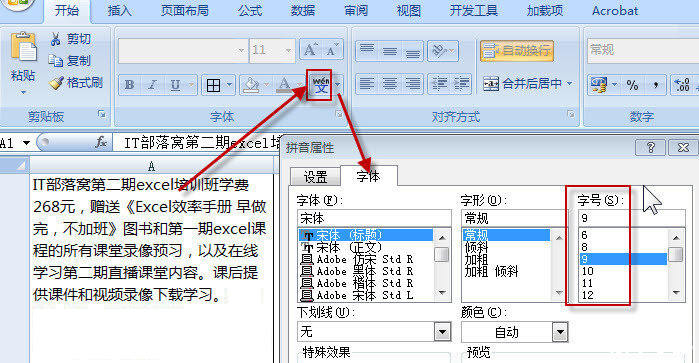Open the 审阅 ribbon tab
Screen dimensions: 699x363
tap(356, 11)
